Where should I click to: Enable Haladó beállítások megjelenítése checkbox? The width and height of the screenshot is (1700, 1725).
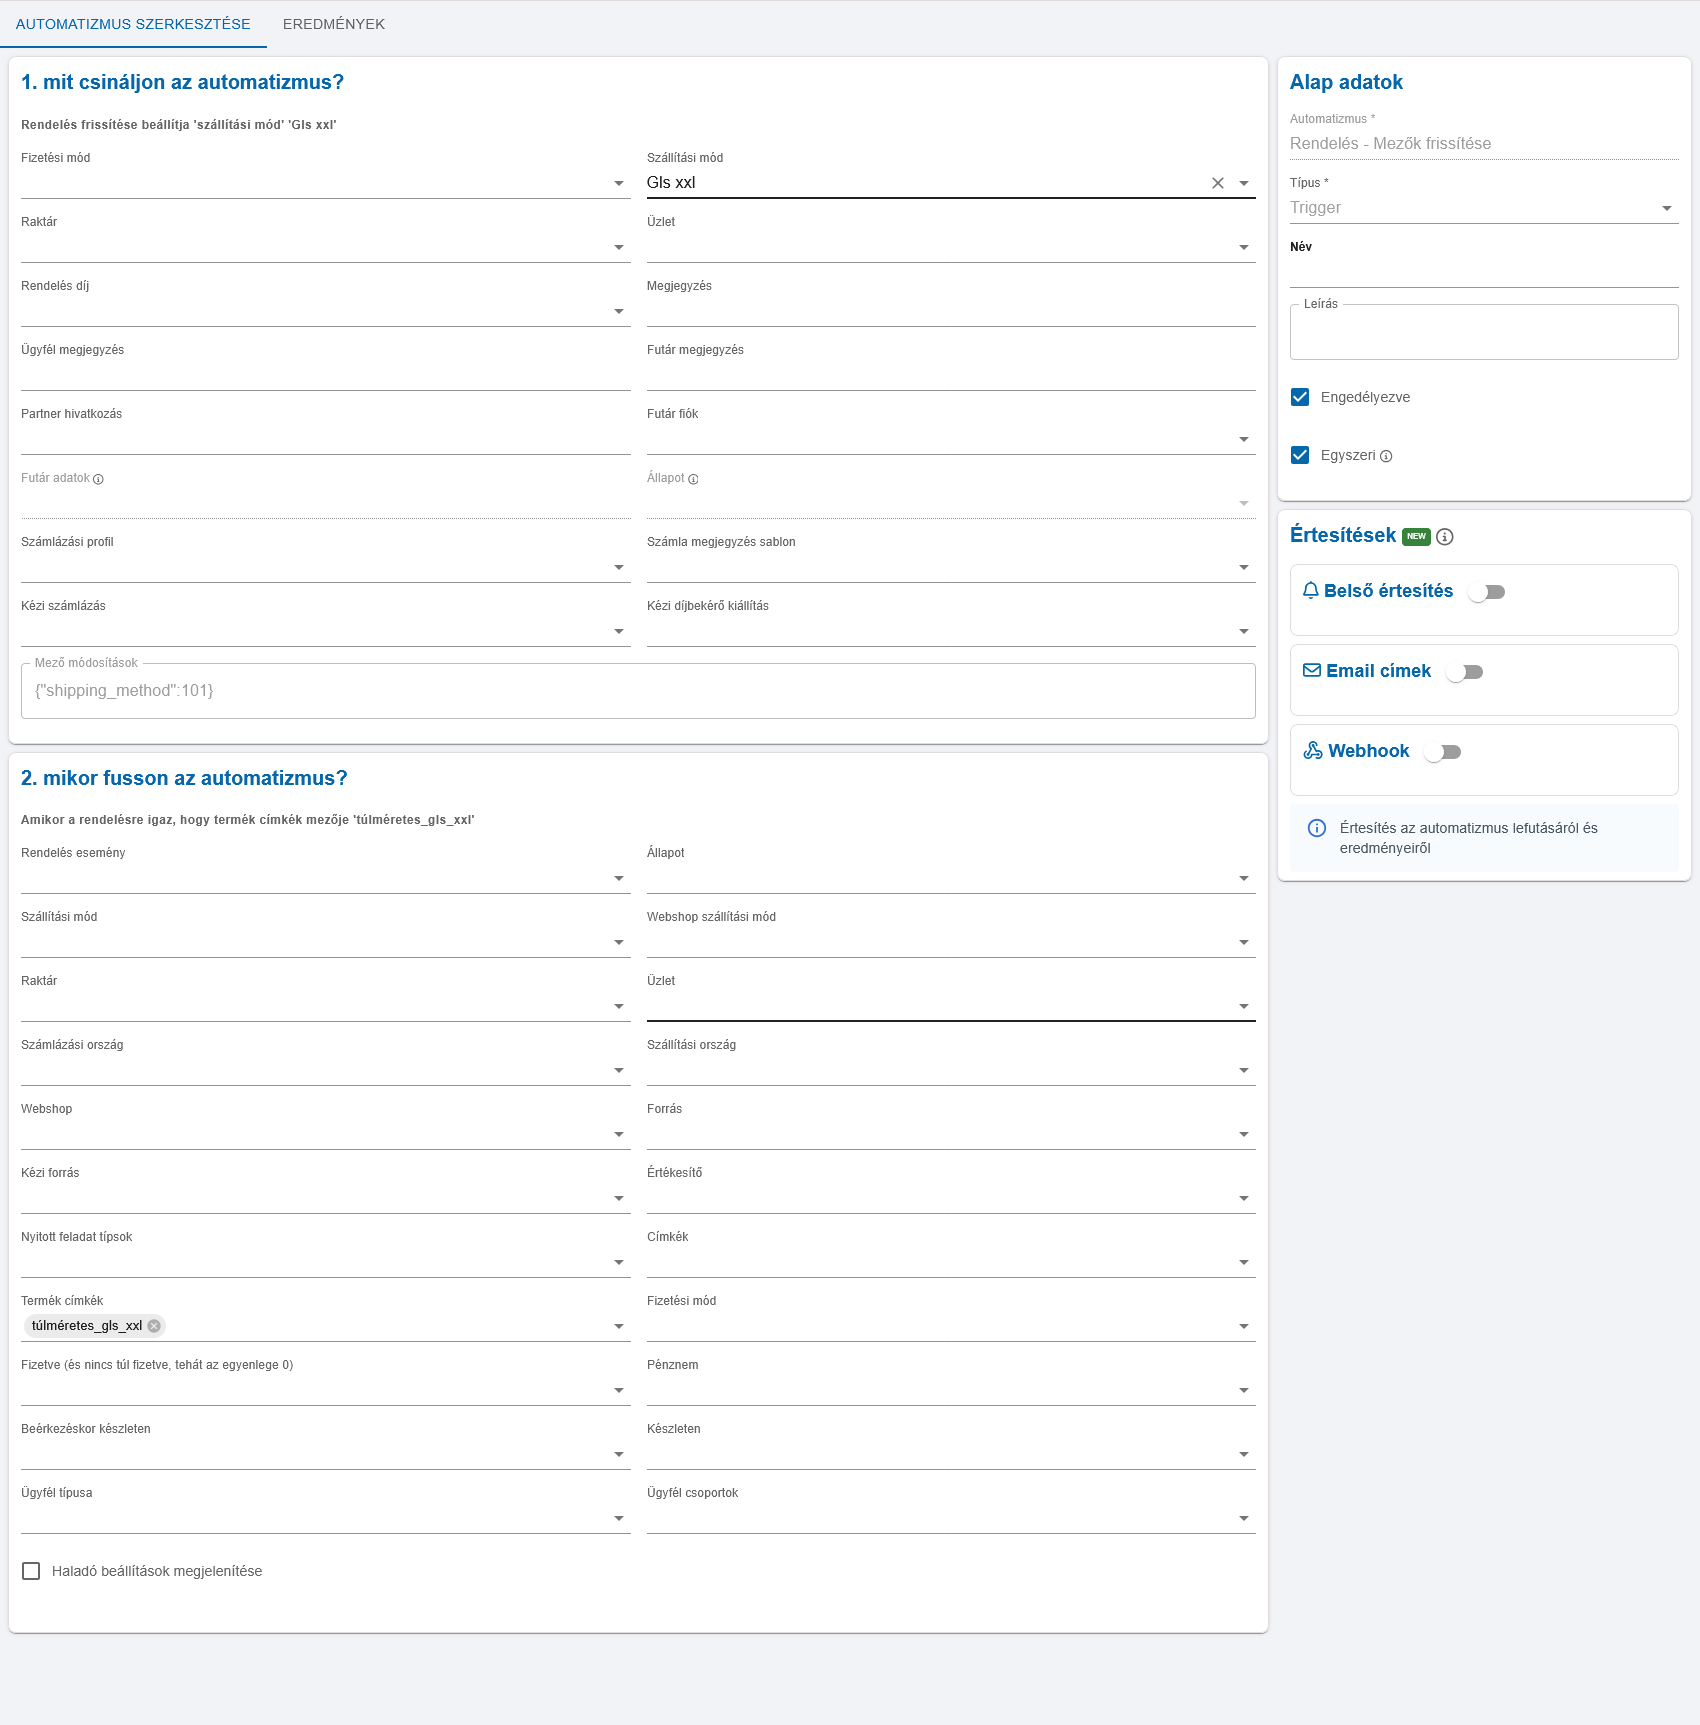(31, 1571)
